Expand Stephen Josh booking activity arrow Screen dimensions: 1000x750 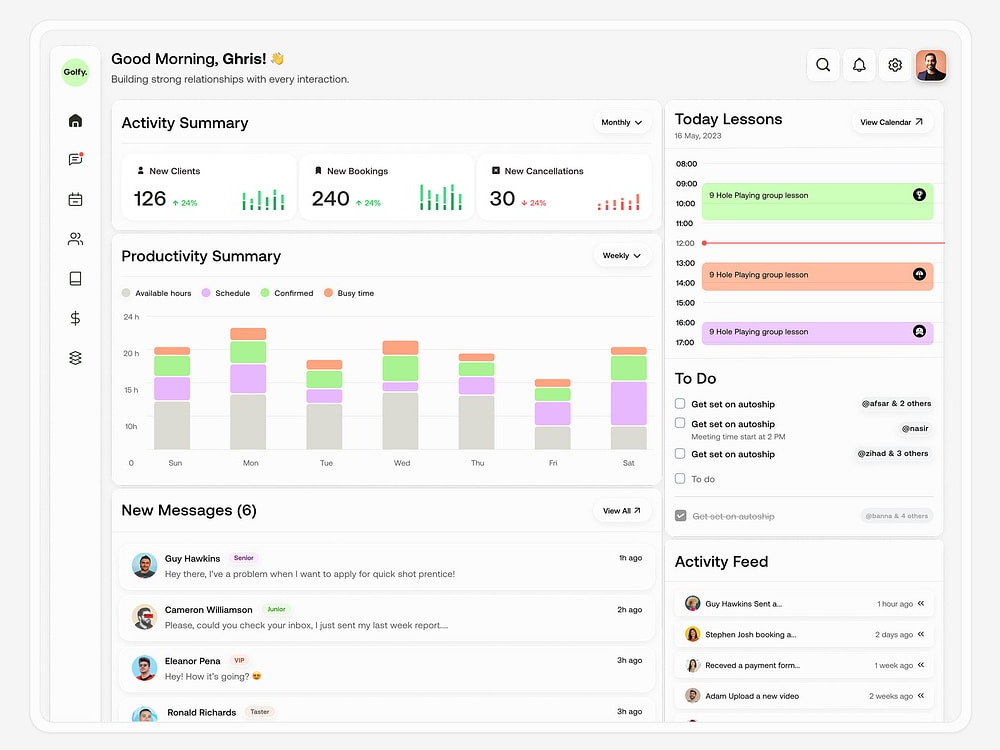pos(921,635)
